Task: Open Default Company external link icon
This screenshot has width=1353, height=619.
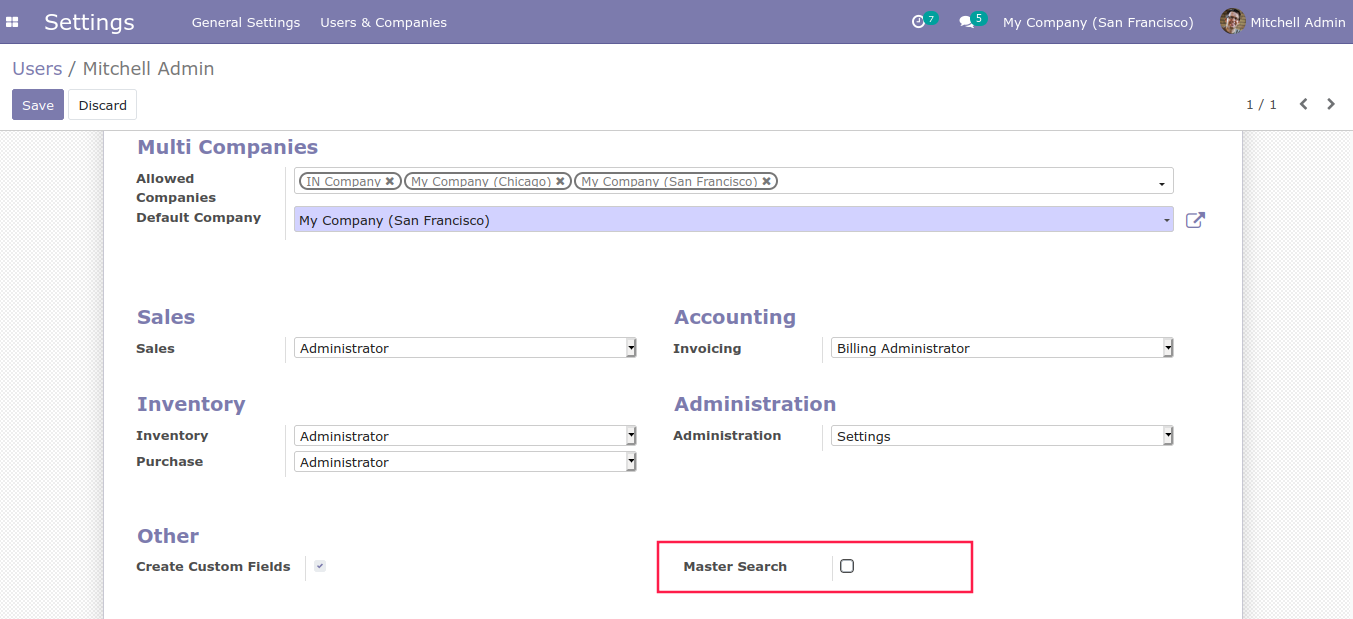Action: [x=1195, y=220]
